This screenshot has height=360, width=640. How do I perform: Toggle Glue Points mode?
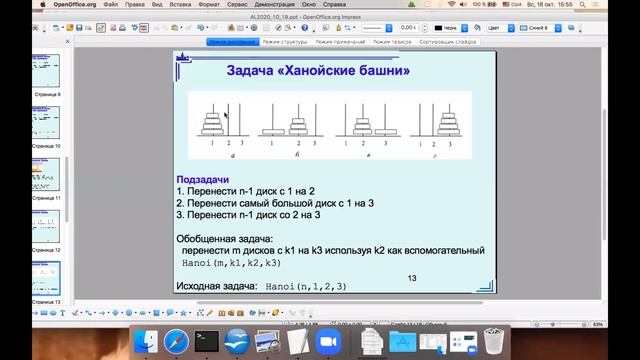click(209, 313)
